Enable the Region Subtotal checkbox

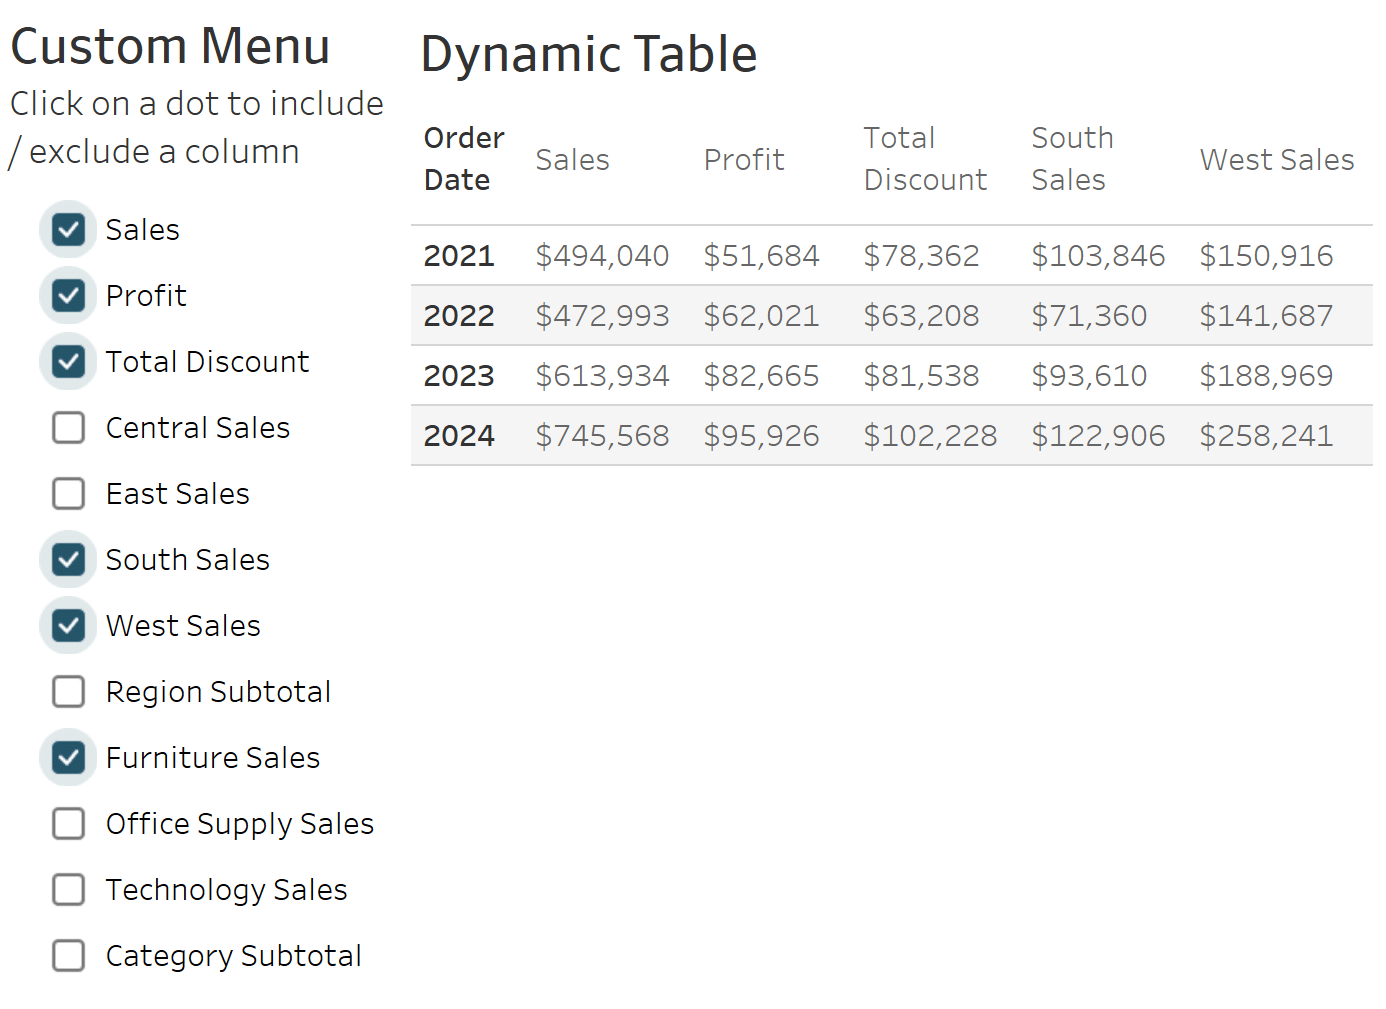click(67, 691)
